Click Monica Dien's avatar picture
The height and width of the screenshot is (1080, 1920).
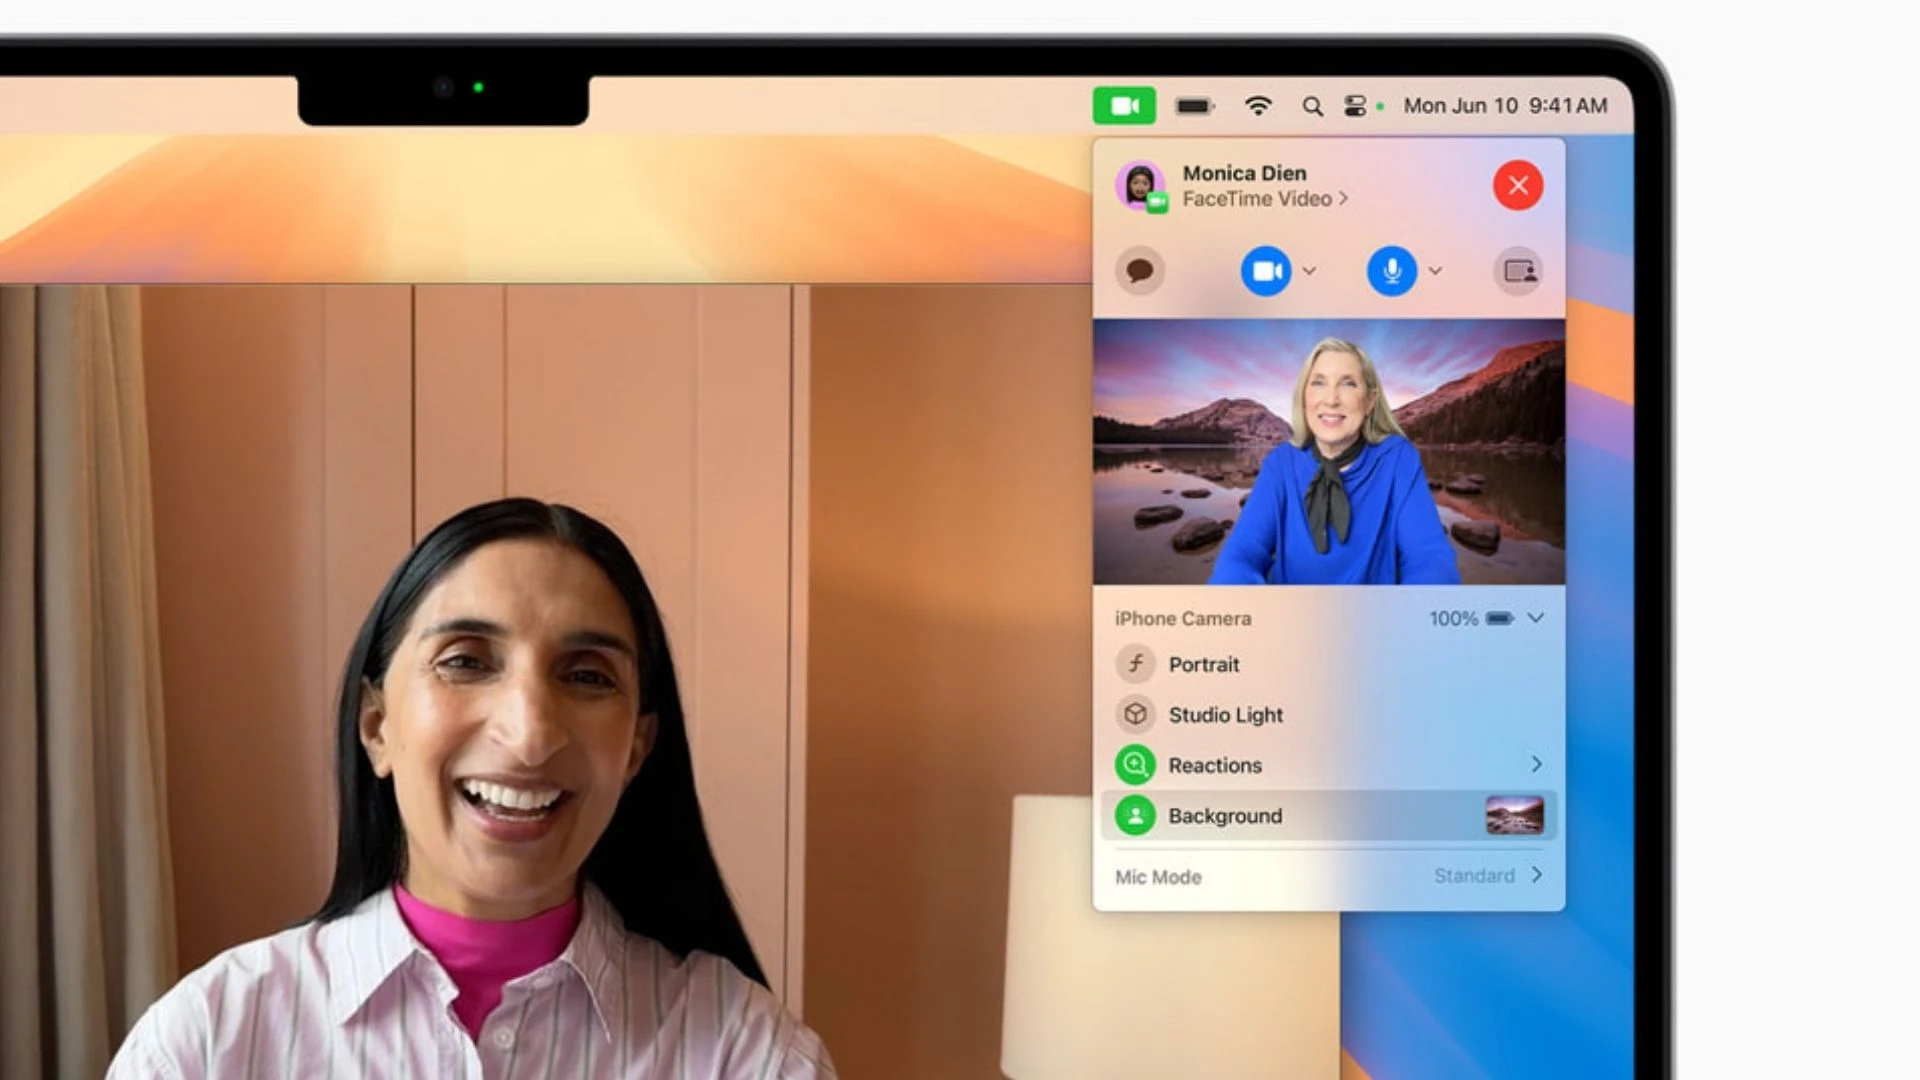point(1140,186)
